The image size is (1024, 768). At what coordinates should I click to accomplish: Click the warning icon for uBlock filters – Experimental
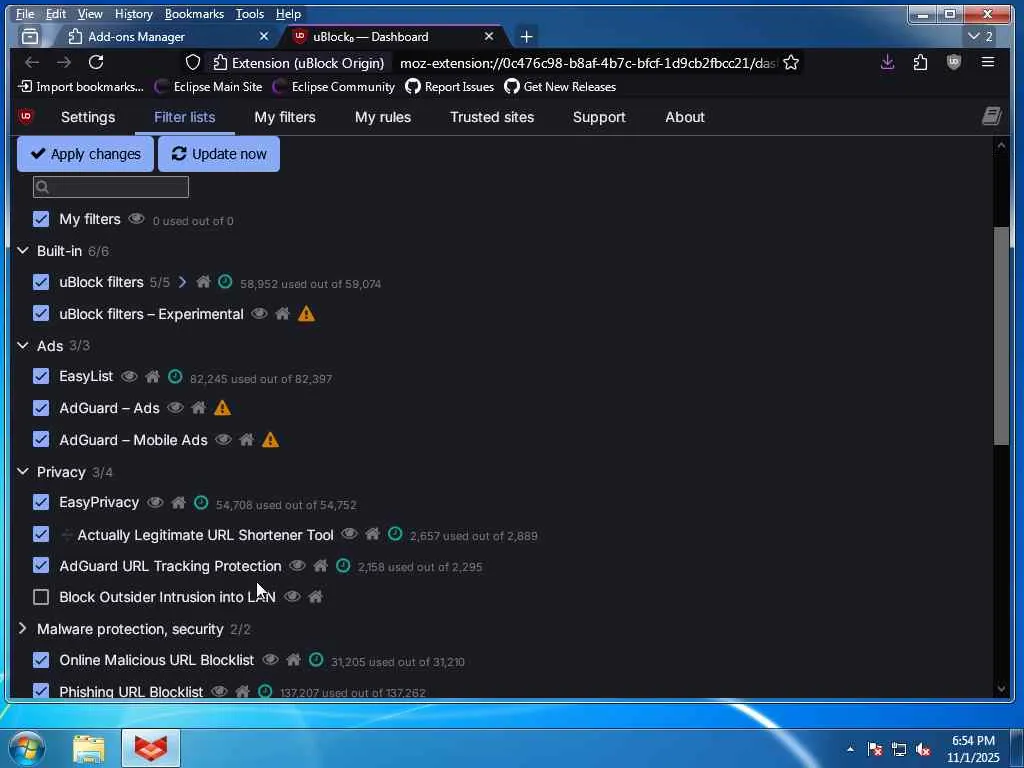306,314
